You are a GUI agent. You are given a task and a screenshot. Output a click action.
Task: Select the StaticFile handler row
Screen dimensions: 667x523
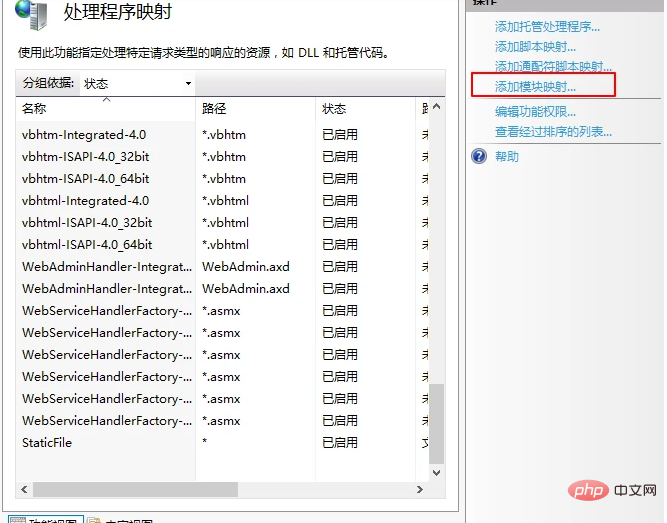click(222, 443)
